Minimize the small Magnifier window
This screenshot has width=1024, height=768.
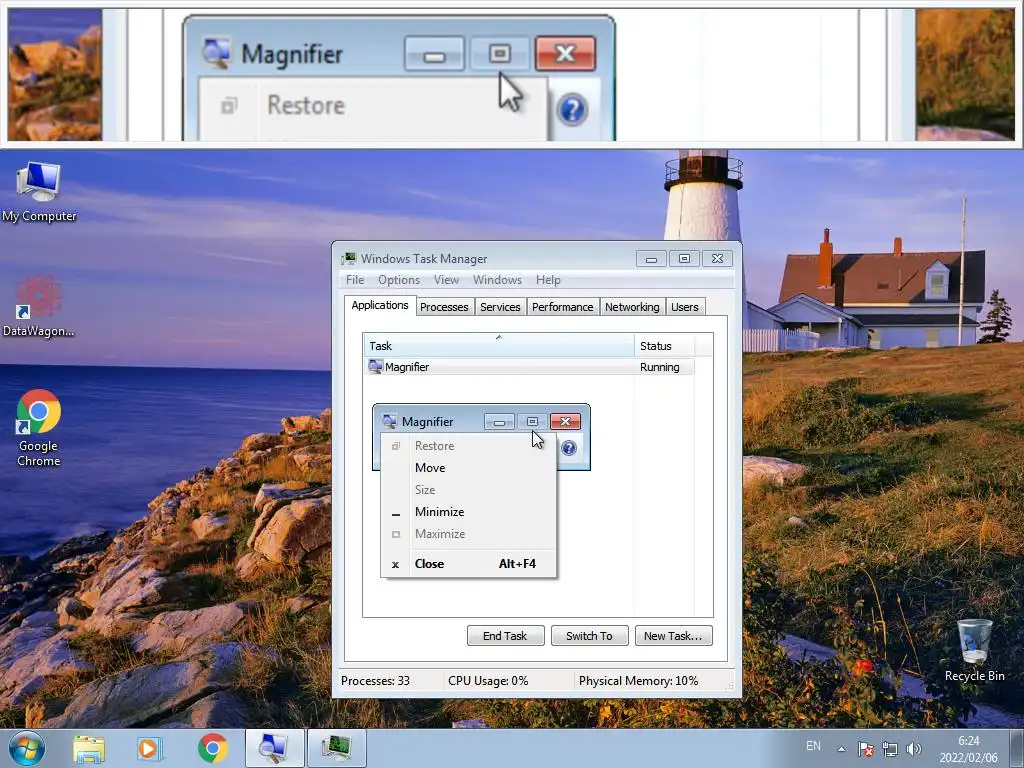[x=500, y=422]
